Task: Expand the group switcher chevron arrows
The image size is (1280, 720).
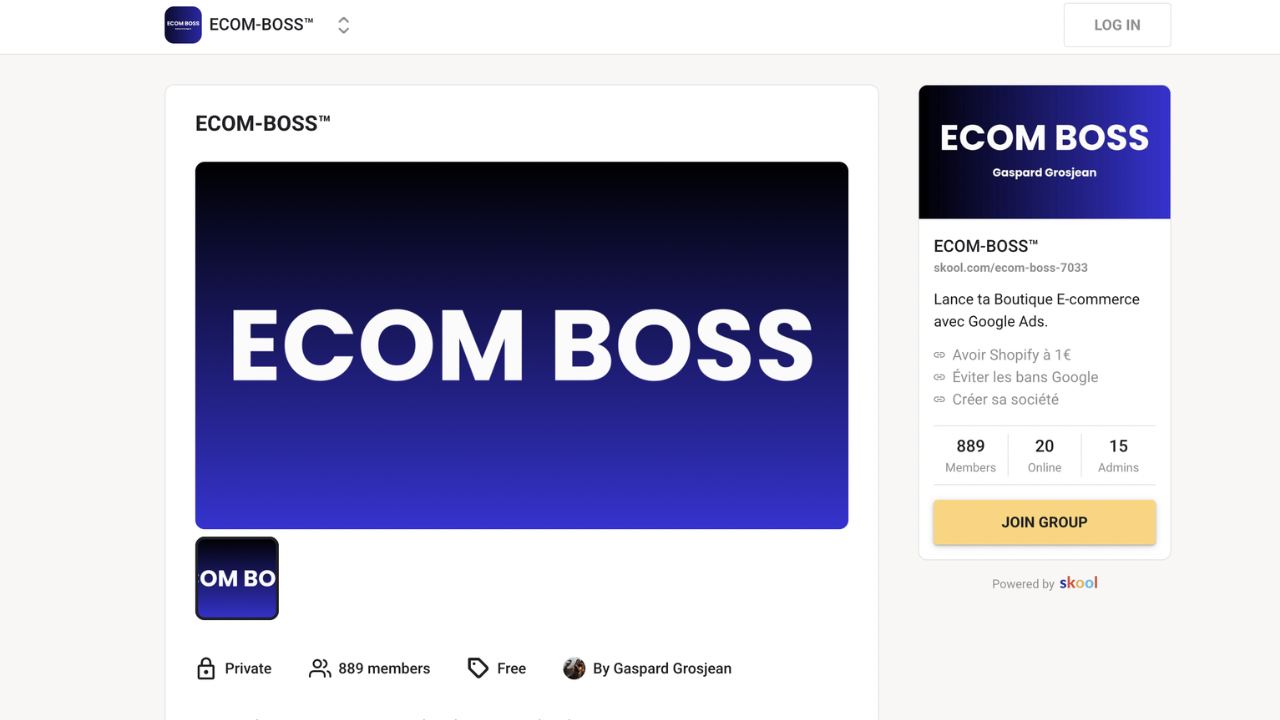Action: (x=343, y=25)
